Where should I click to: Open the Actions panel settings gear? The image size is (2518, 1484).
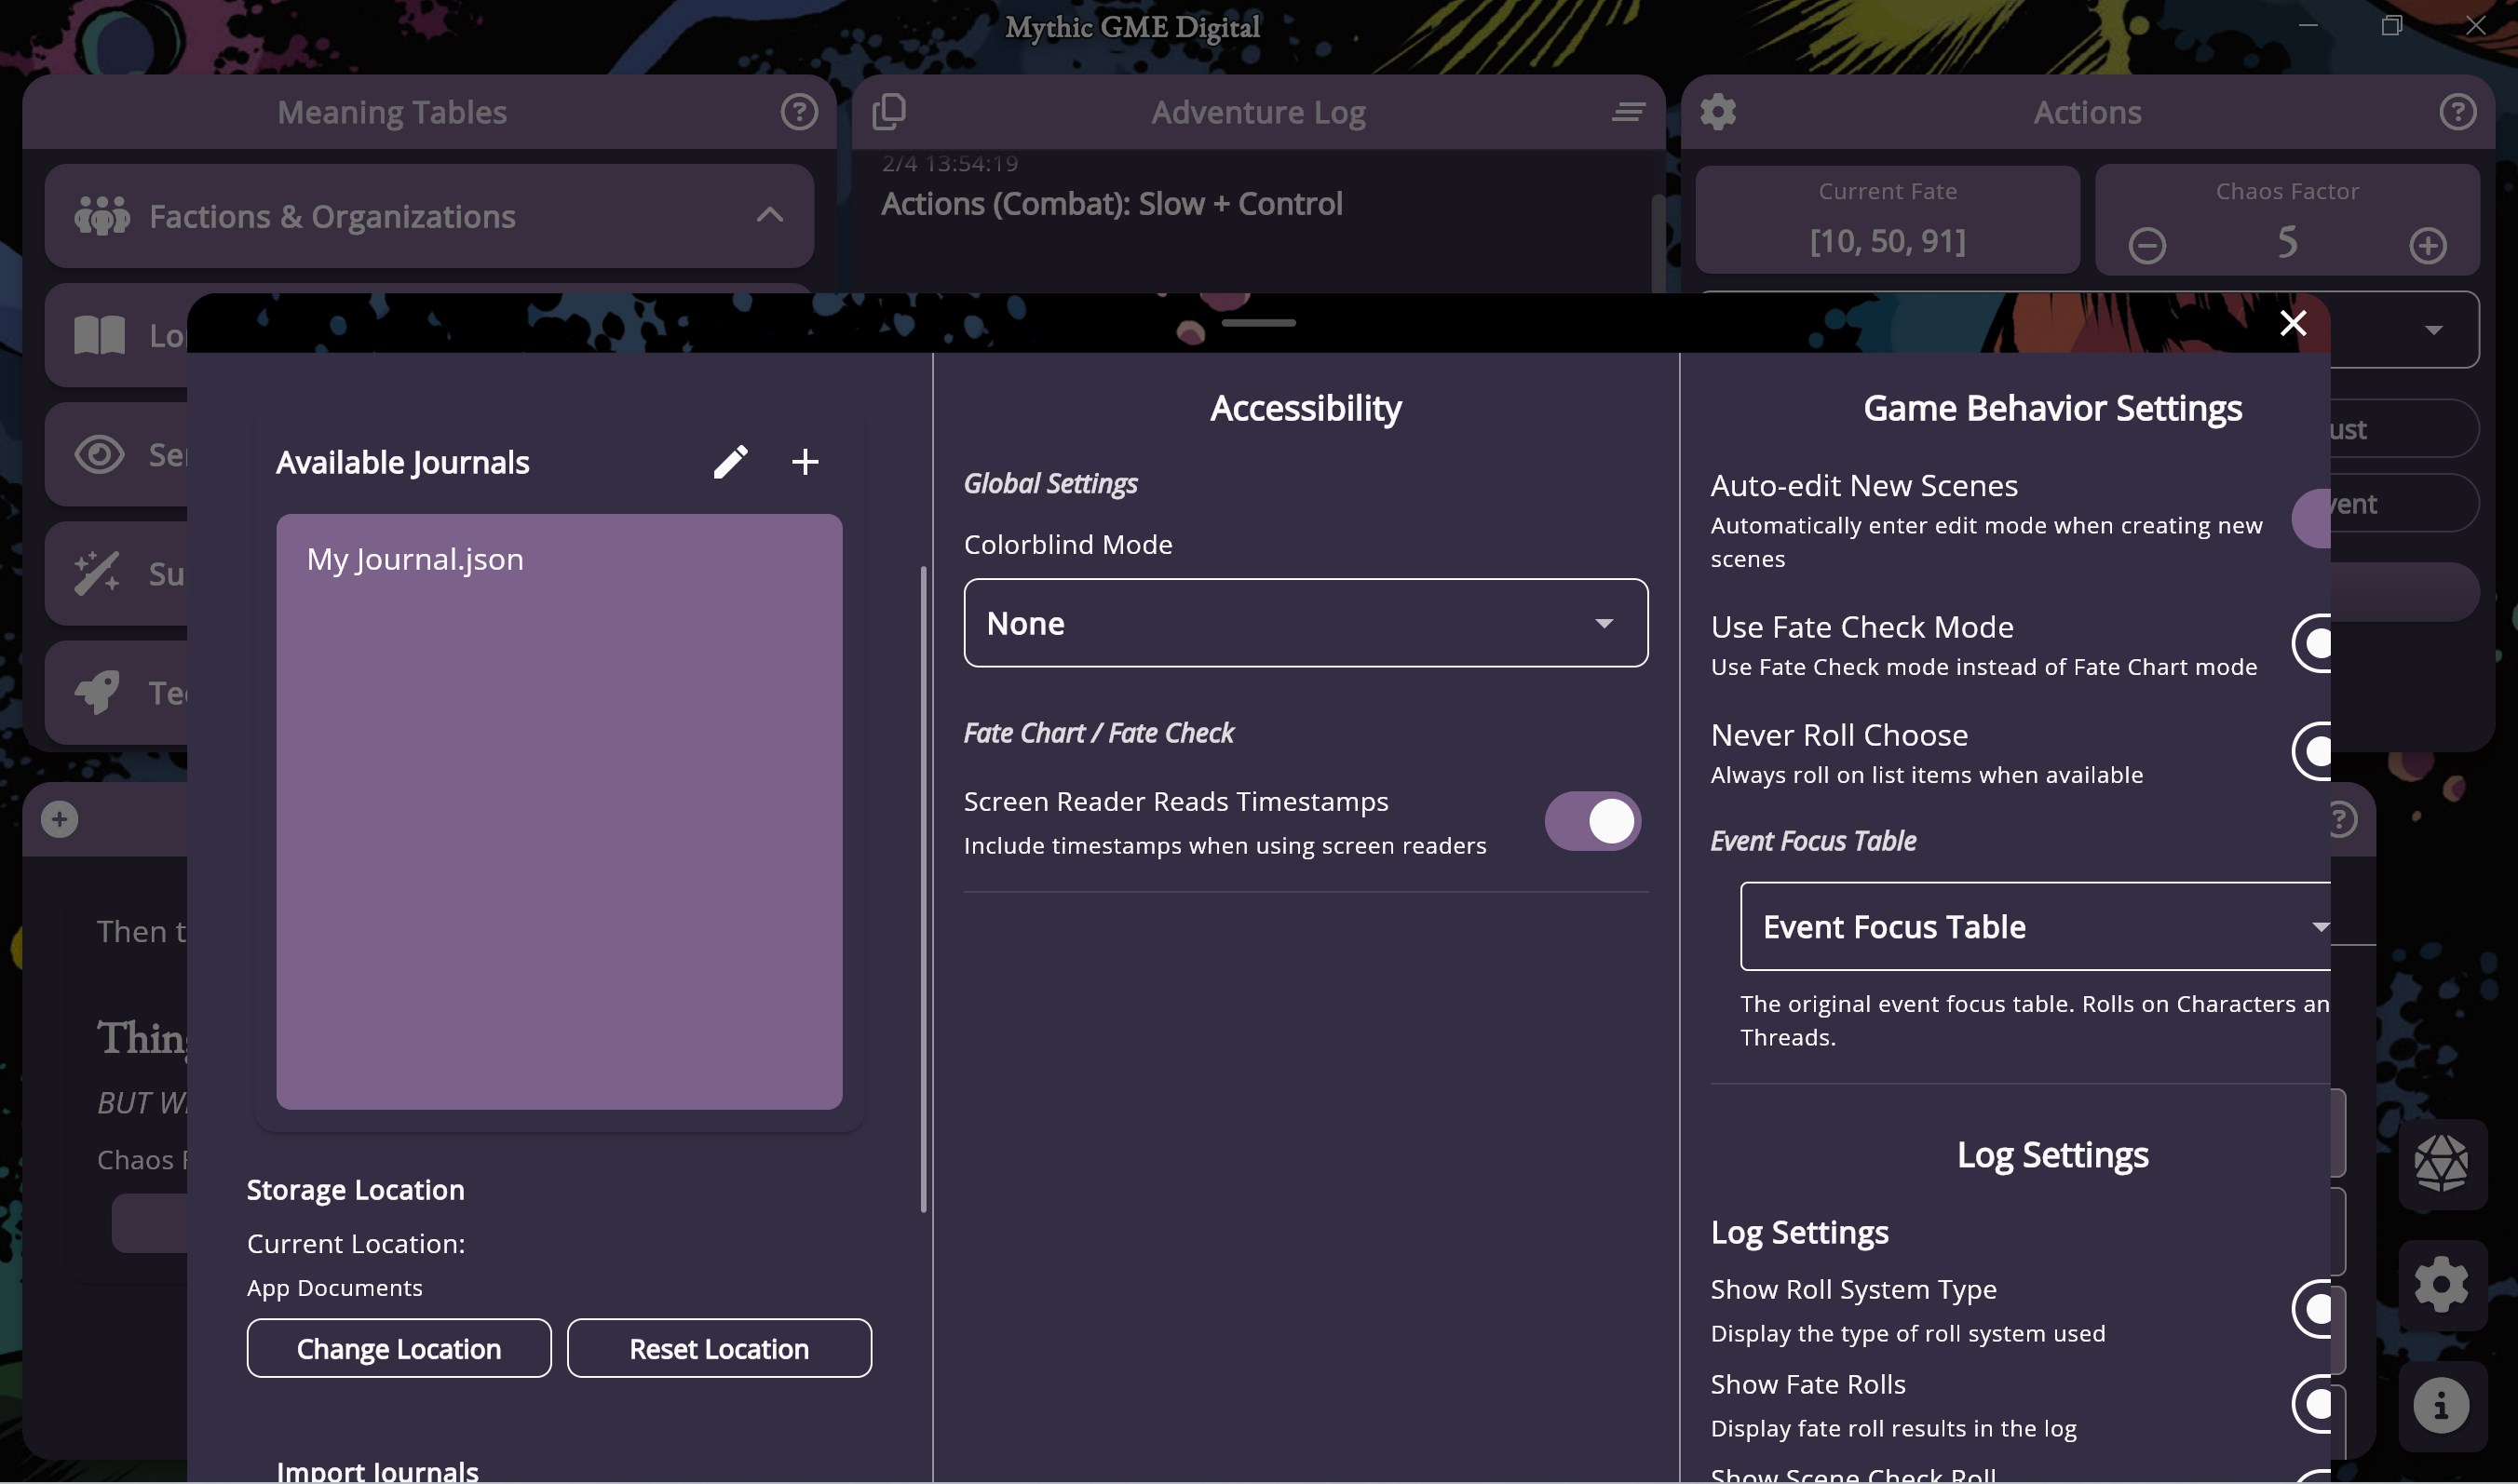click(1717, 111)
